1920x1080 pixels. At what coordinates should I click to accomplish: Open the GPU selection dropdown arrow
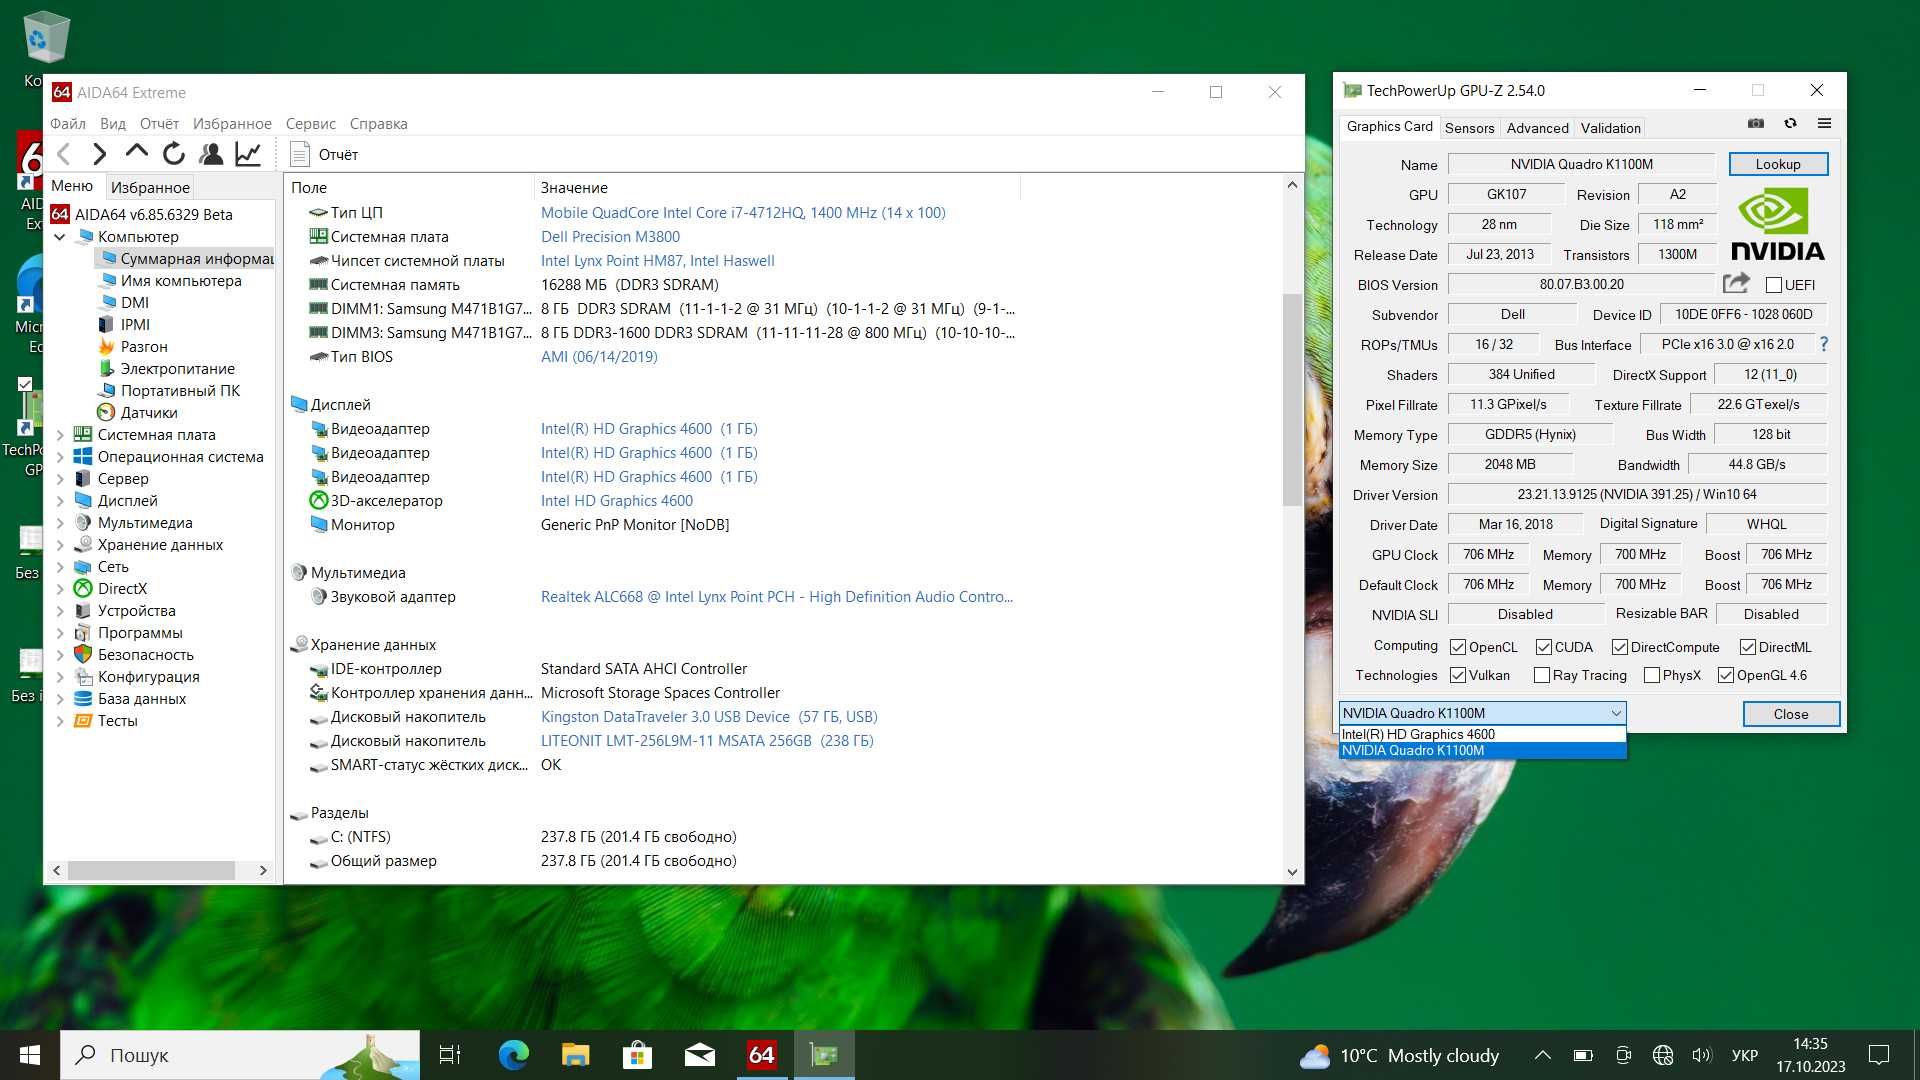[1615, 713]
